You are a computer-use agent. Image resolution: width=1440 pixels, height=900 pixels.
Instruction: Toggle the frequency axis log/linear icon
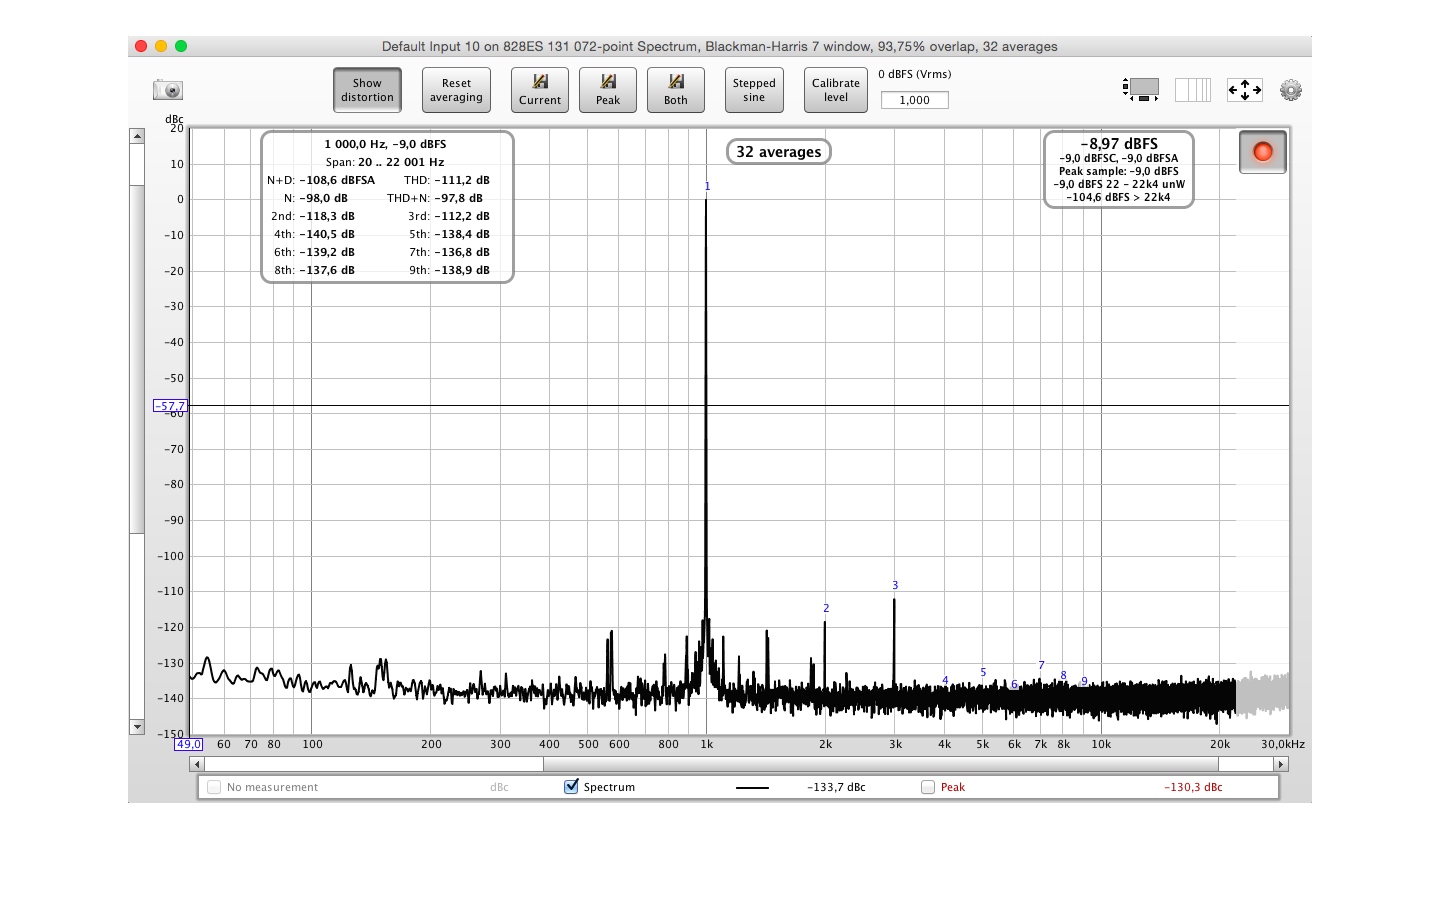(x=1193, y=90)
